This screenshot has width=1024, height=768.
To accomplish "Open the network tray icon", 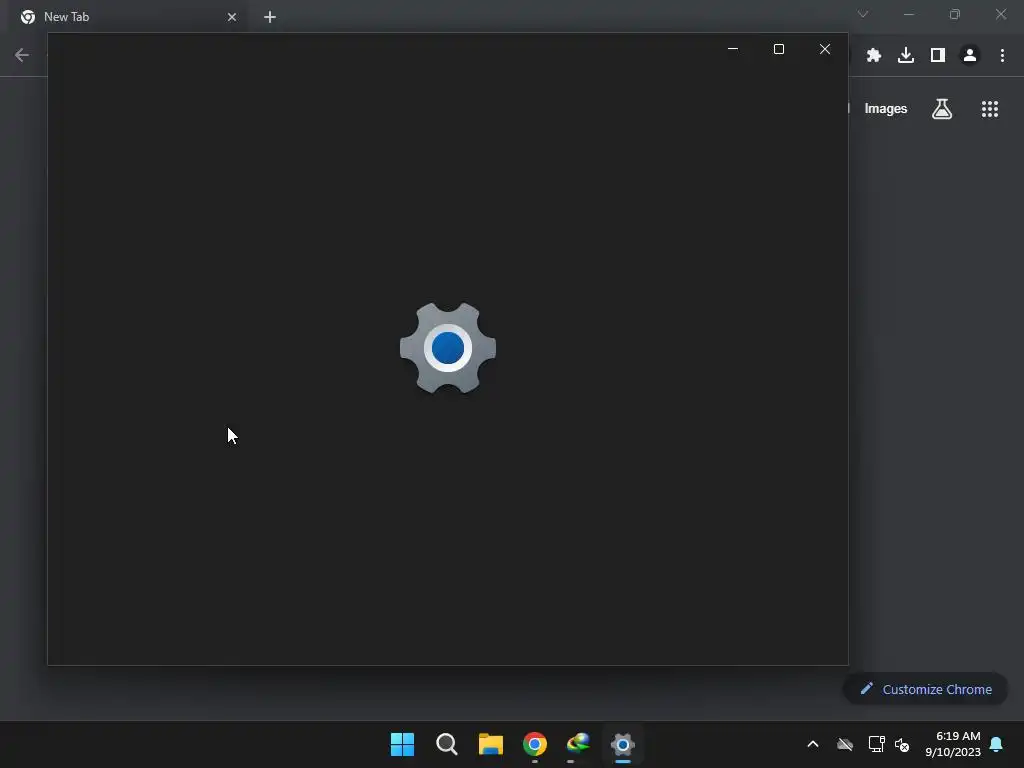I will tap(876, 744).
